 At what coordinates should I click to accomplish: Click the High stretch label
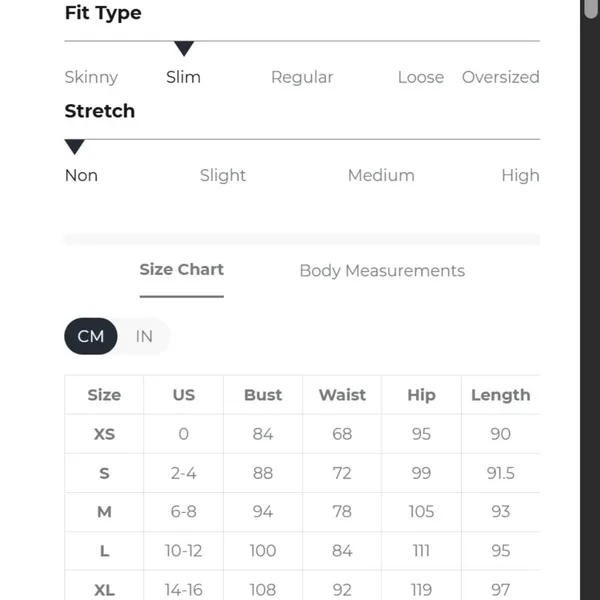tap(520, 176)
